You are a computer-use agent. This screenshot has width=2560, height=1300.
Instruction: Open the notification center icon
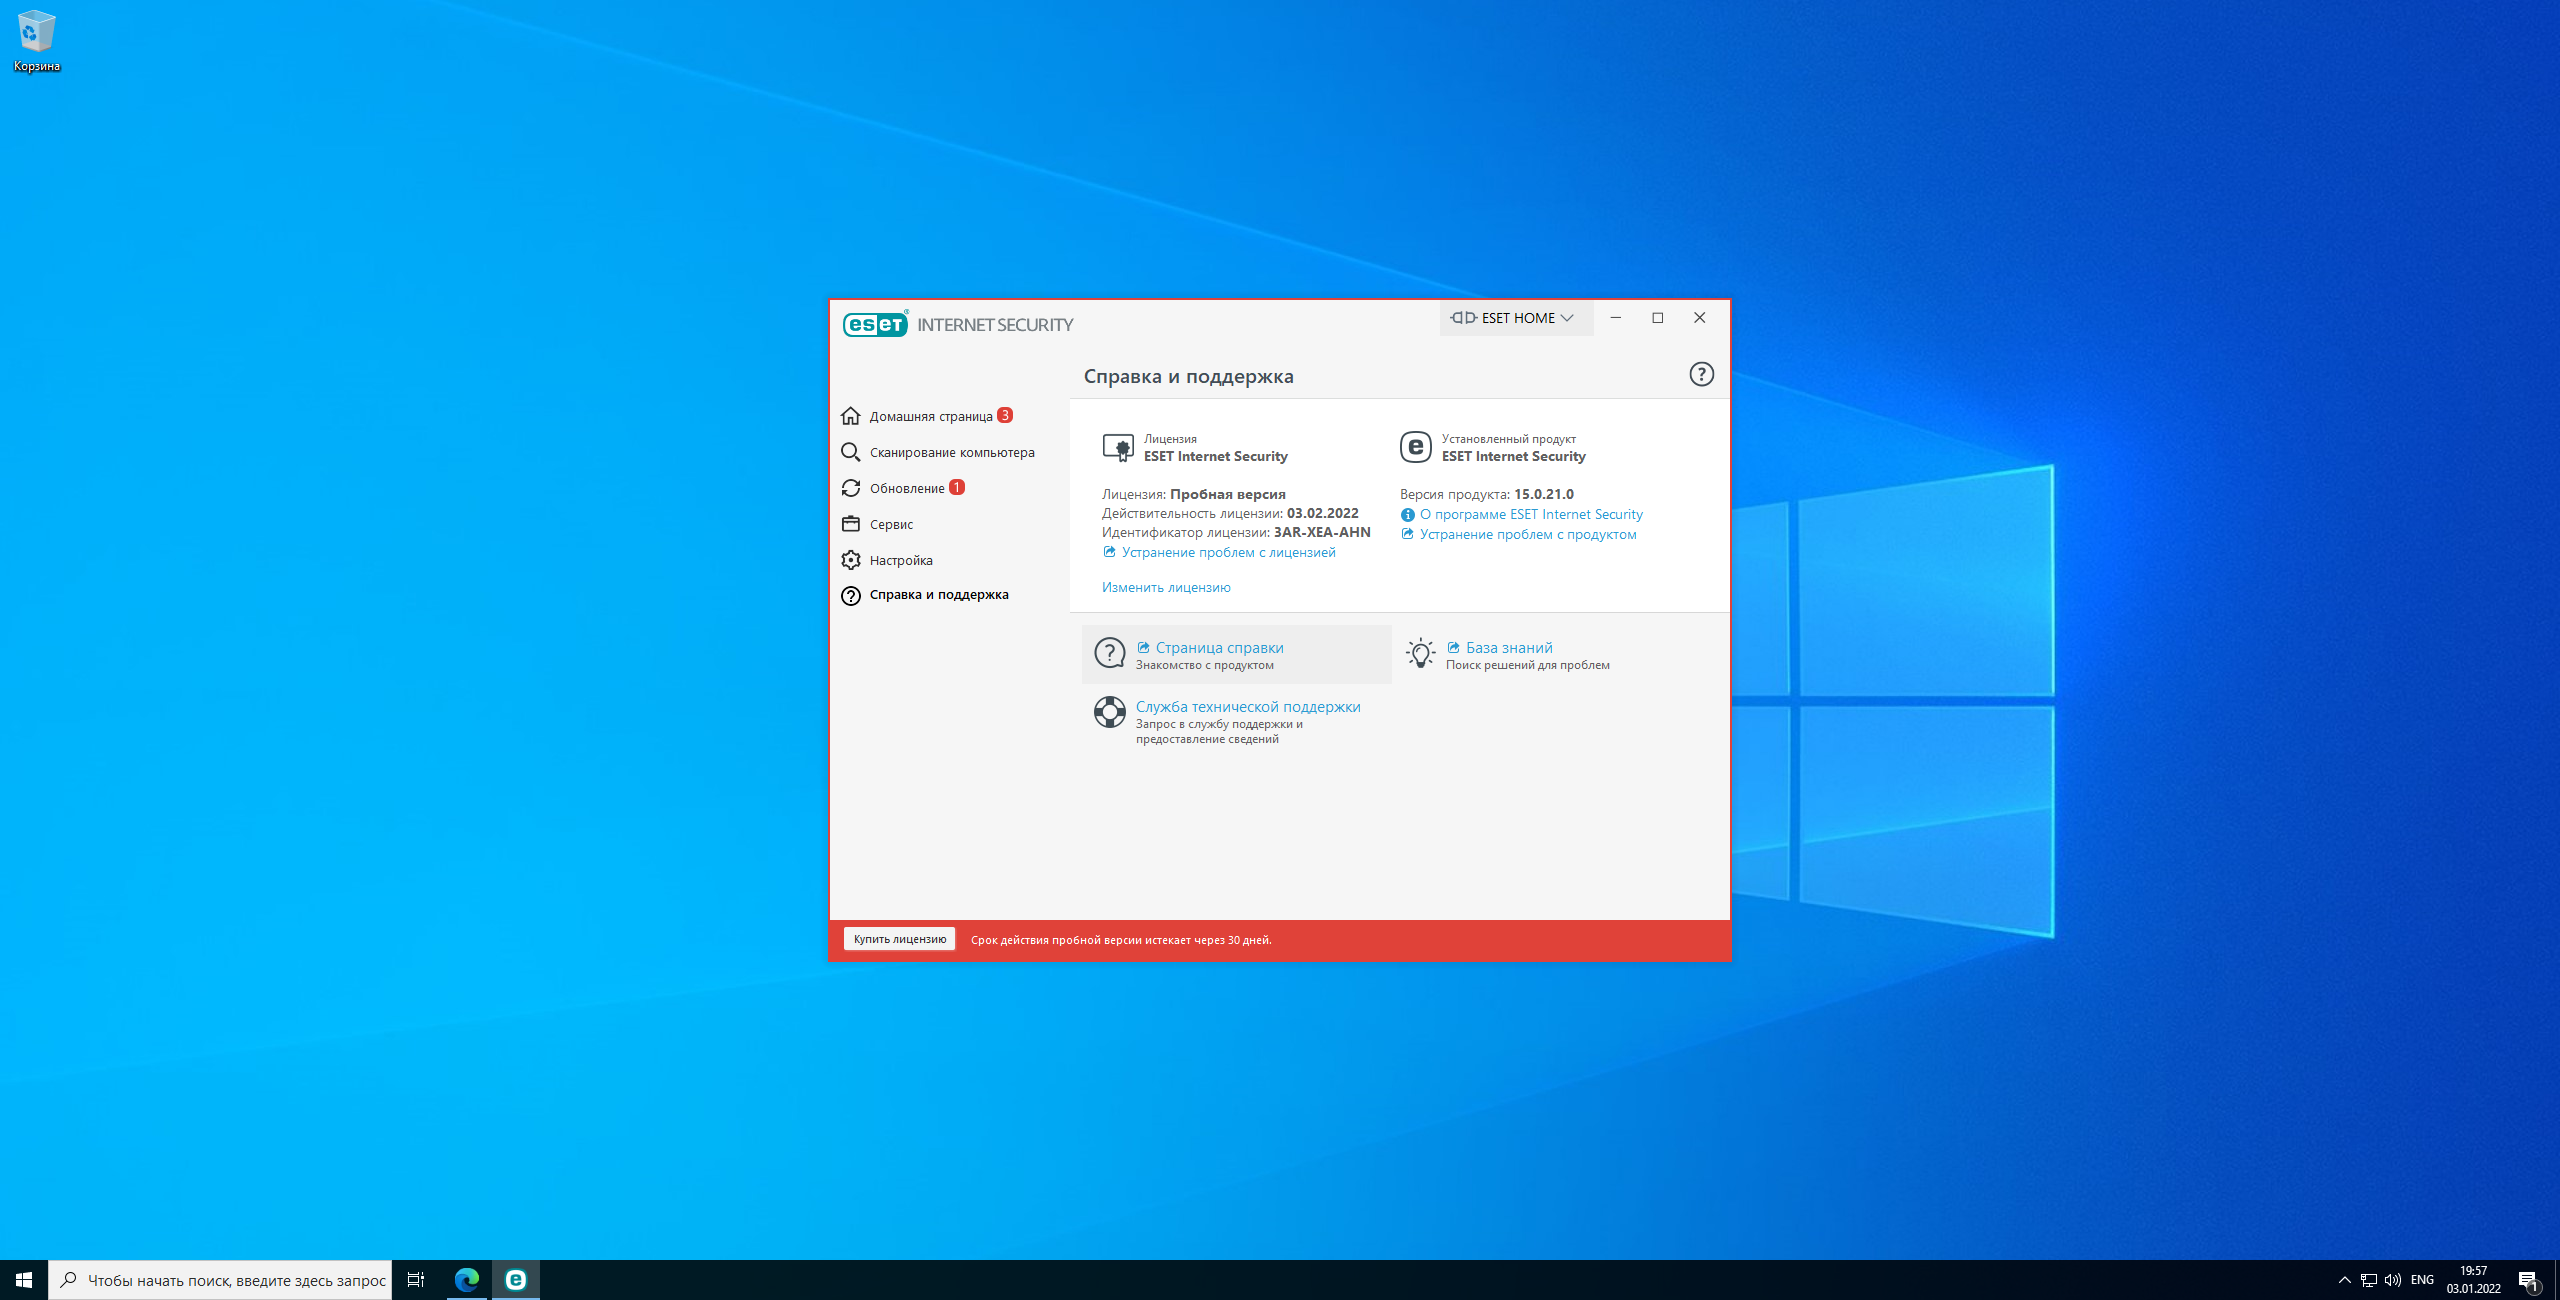click(2529, 1280)
